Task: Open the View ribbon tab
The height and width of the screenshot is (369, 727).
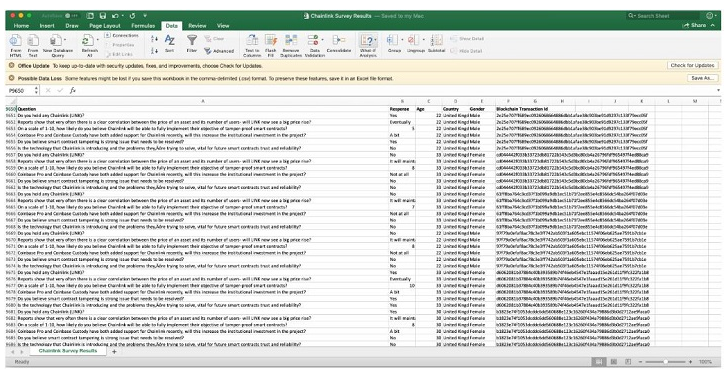Action: click(x=223, y=26)
